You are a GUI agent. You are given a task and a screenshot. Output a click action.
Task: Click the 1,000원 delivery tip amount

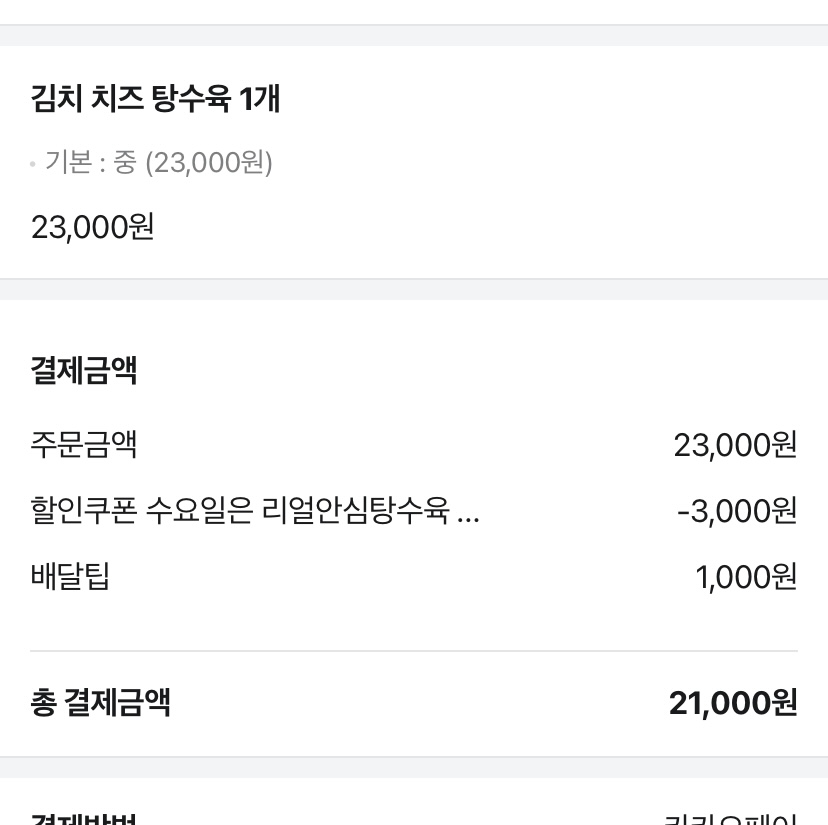746,577
